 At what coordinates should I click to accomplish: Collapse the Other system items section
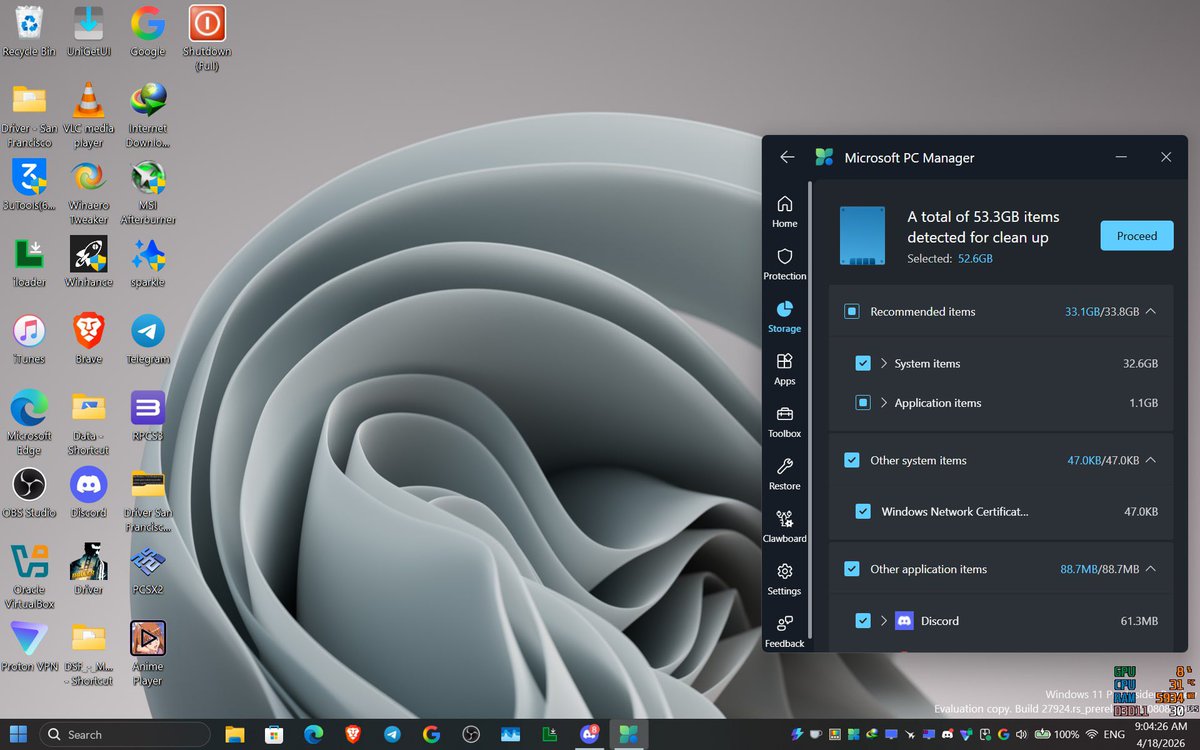[x=1151, y=461]
